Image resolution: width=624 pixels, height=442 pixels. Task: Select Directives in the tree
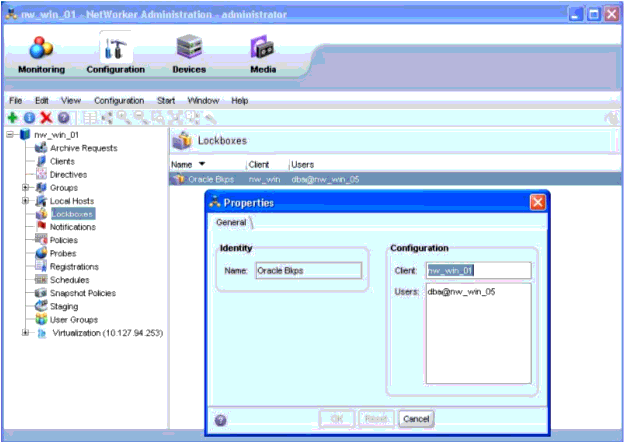click(68, 174)
